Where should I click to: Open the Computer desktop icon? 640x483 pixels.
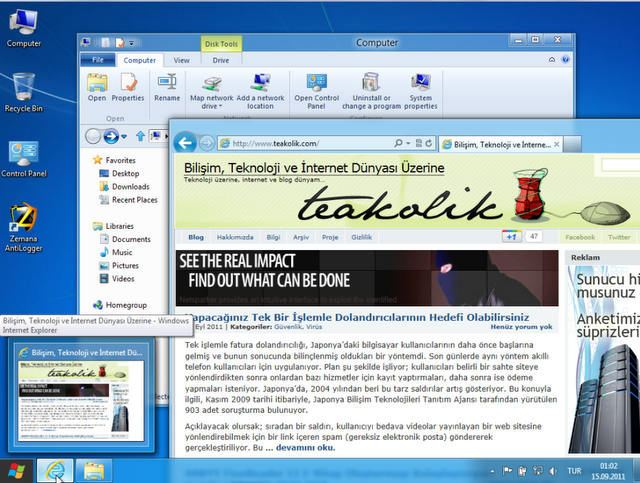coord(23,28)
